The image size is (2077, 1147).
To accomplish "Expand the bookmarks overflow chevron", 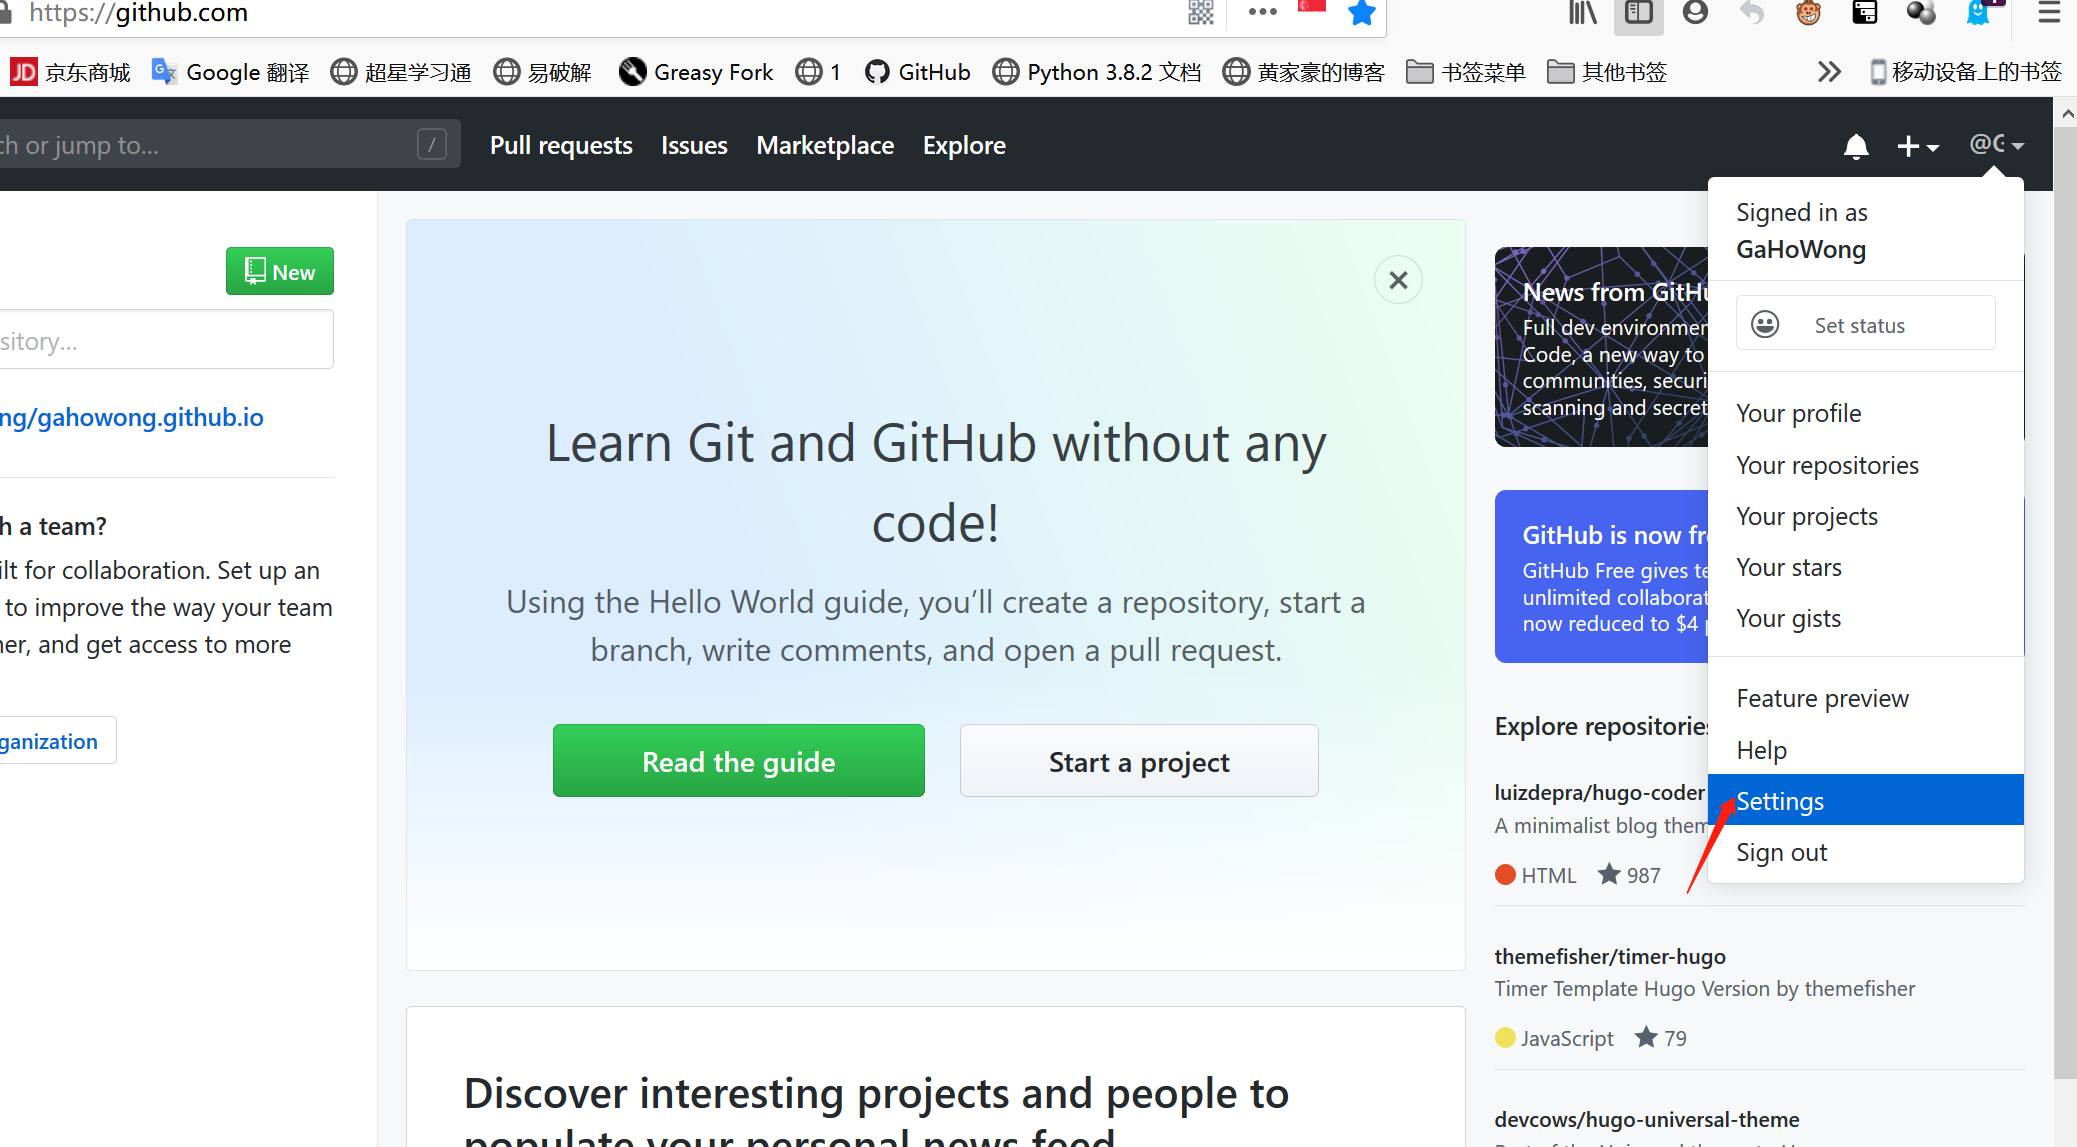I will [1828, 72].
